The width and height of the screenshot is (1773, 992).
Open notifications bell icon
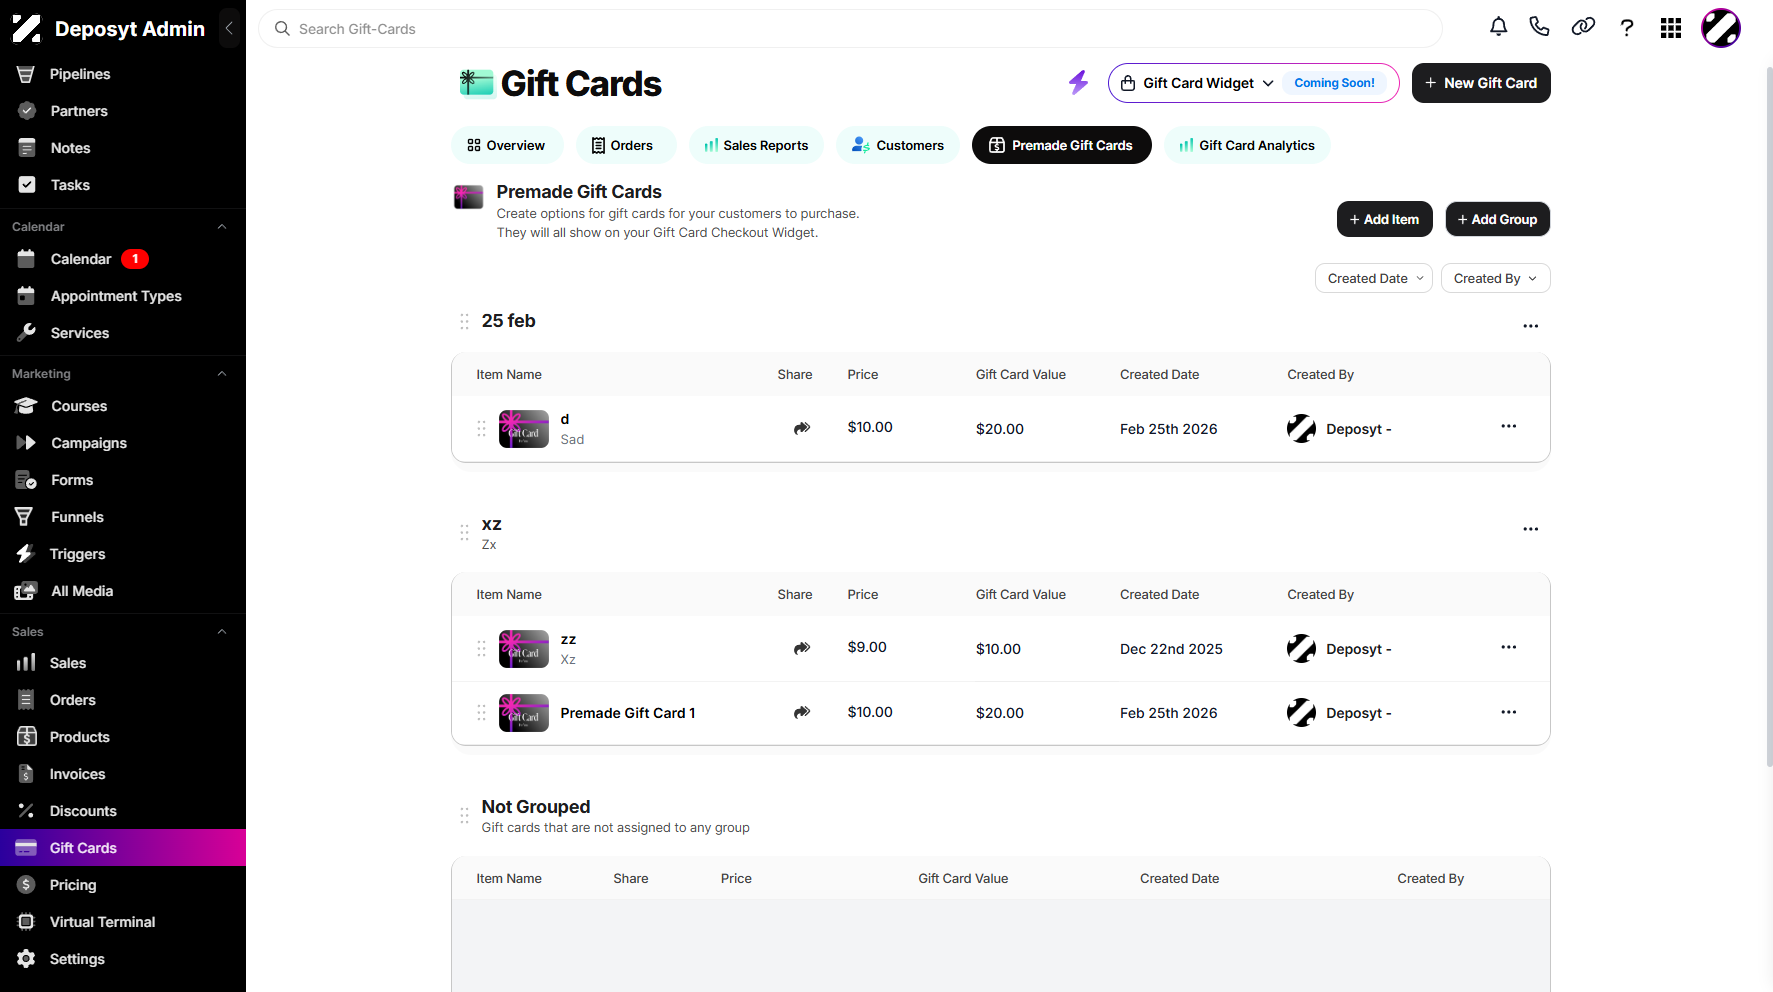pos(1498,27)
